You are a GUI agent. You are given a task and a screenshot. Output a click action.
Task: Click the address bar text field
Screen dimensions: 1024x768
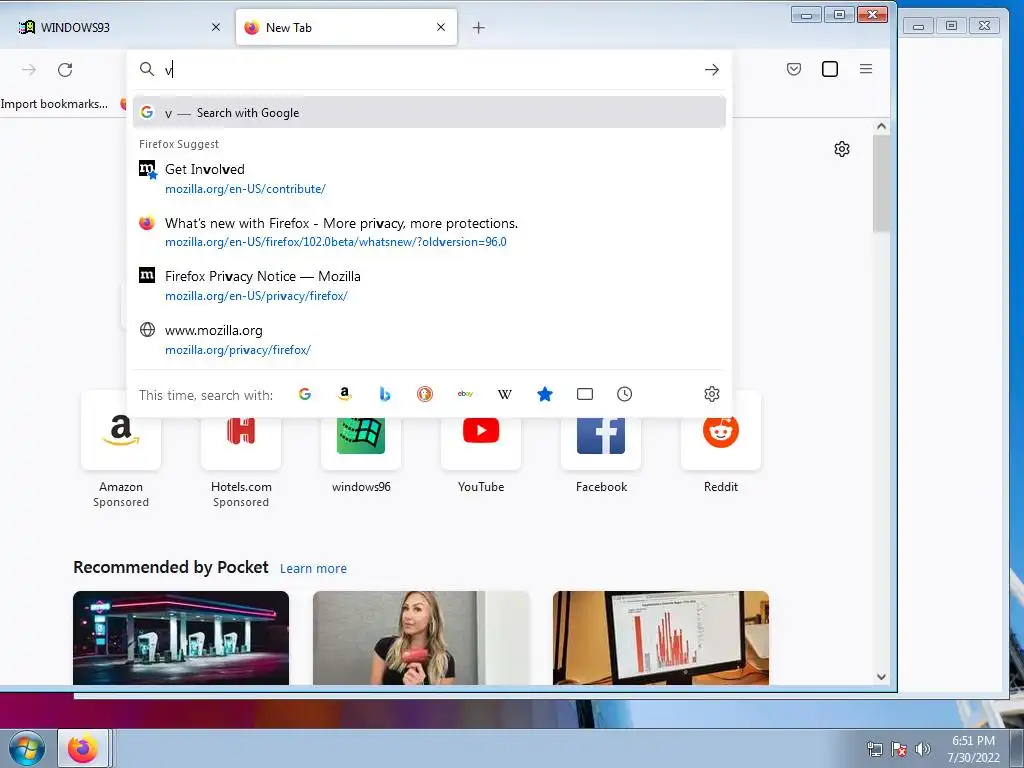(429, 70)
